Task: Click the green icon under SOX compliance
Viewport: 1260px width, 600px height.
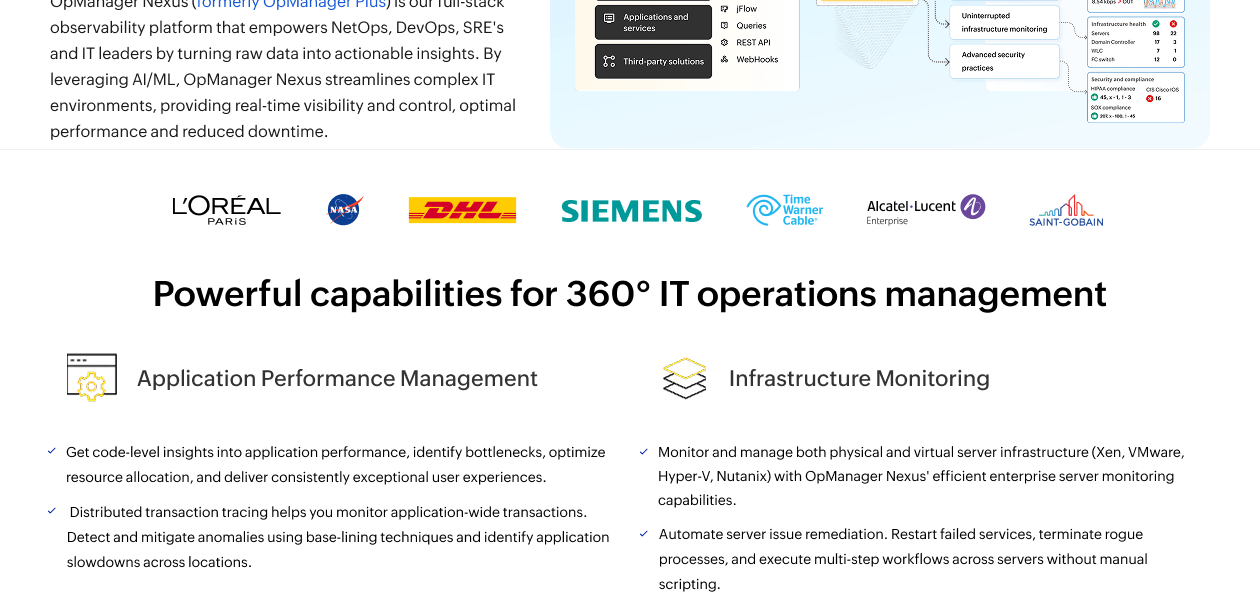Action: [x=1095, y=116]
